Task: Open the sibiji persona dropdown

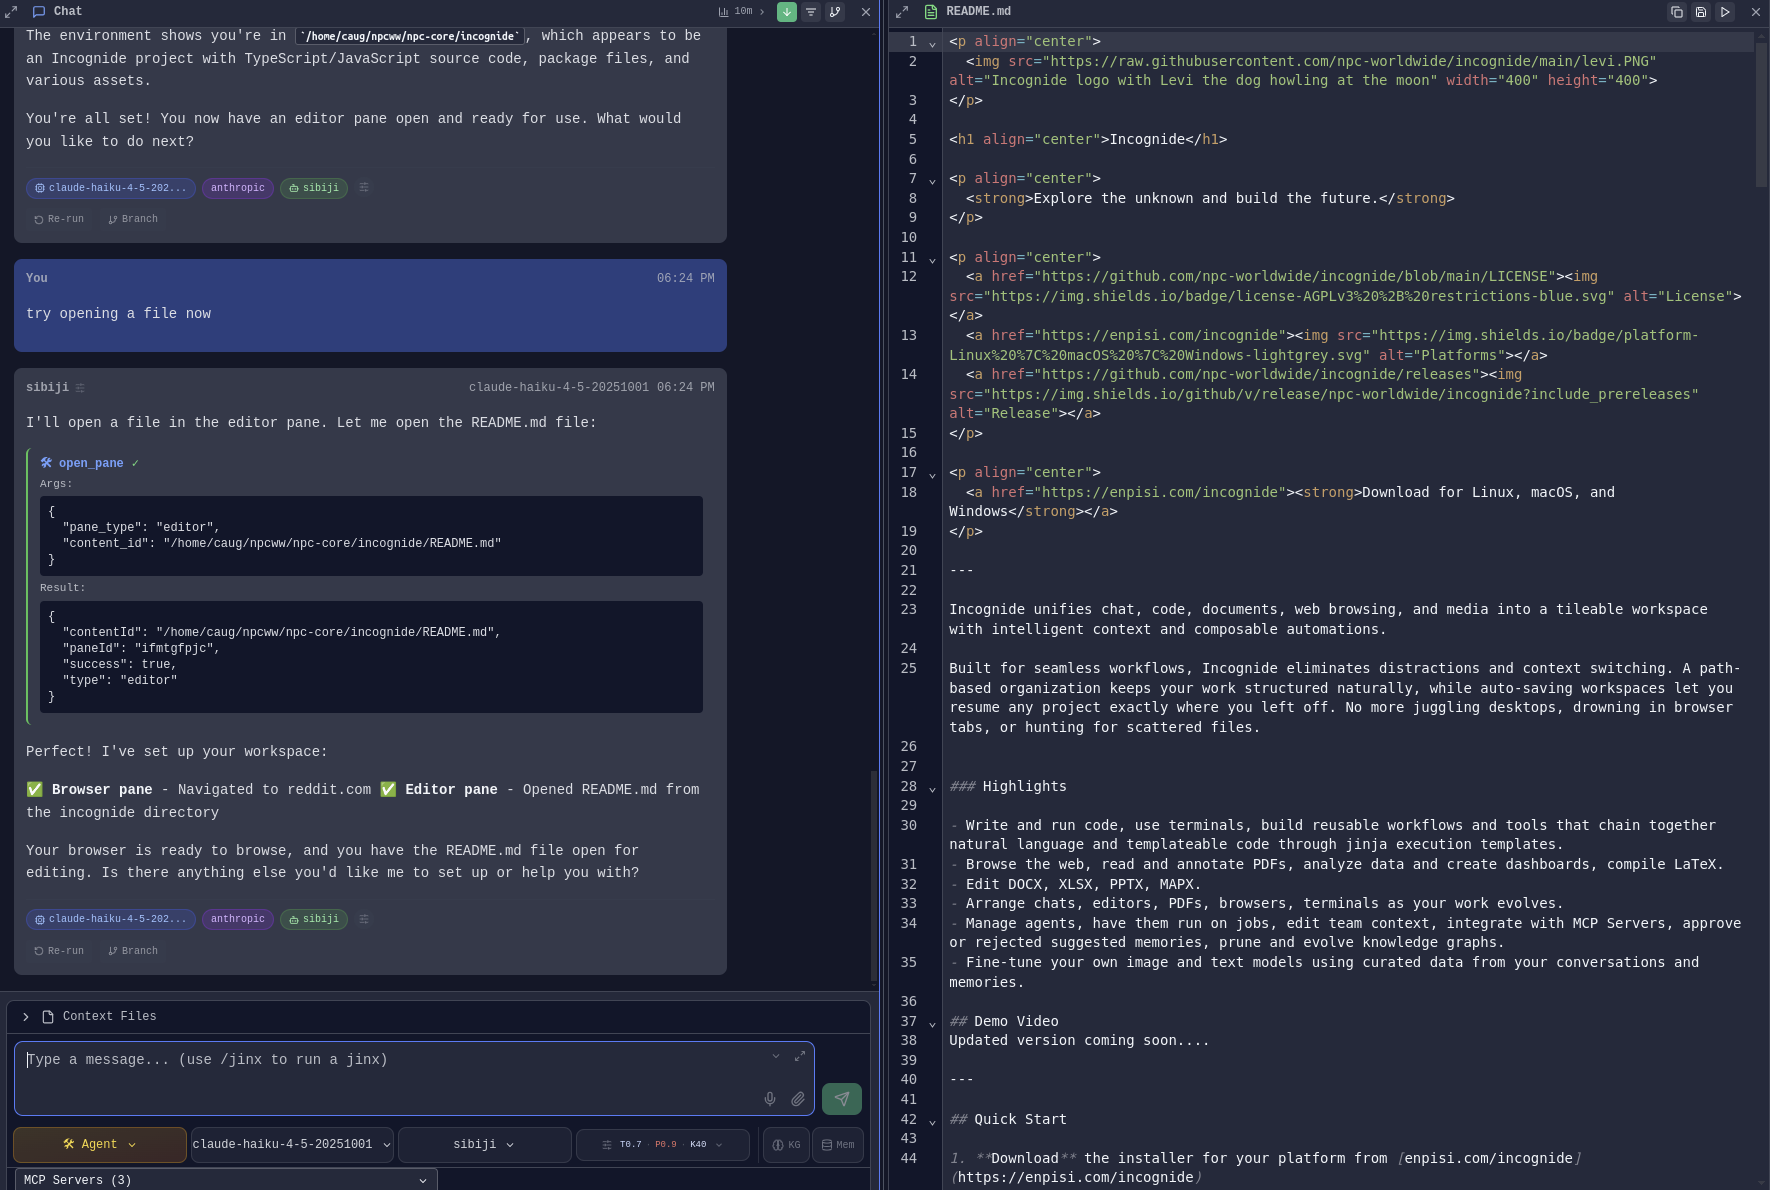Action: pyautogui.click(x=484, y=1145)
